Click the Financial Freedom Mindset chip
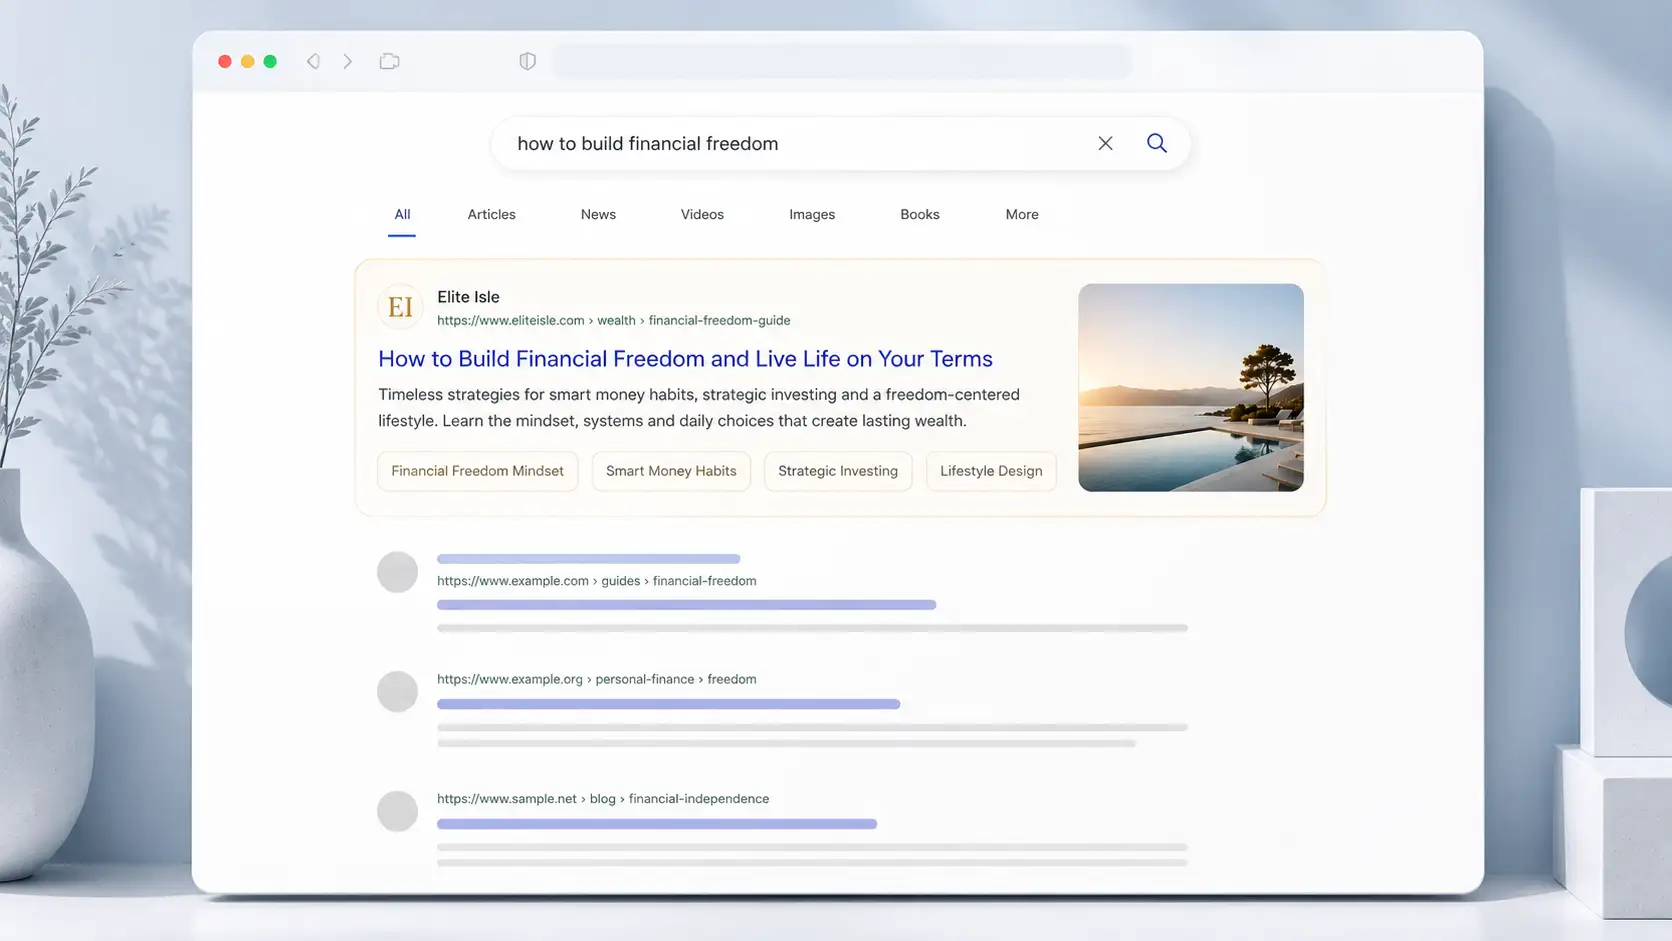The width and height of the screenshot is (1672, 941). tap(478, 471)
